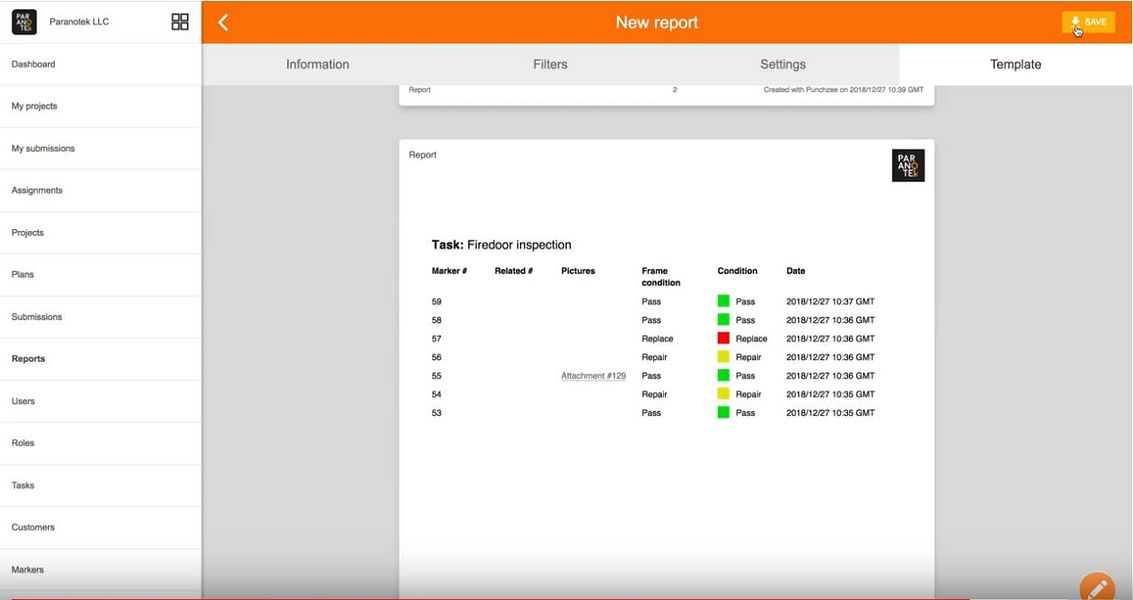Click marker number 53
This screenshot has width=1133, height=600.
point(436,413)
